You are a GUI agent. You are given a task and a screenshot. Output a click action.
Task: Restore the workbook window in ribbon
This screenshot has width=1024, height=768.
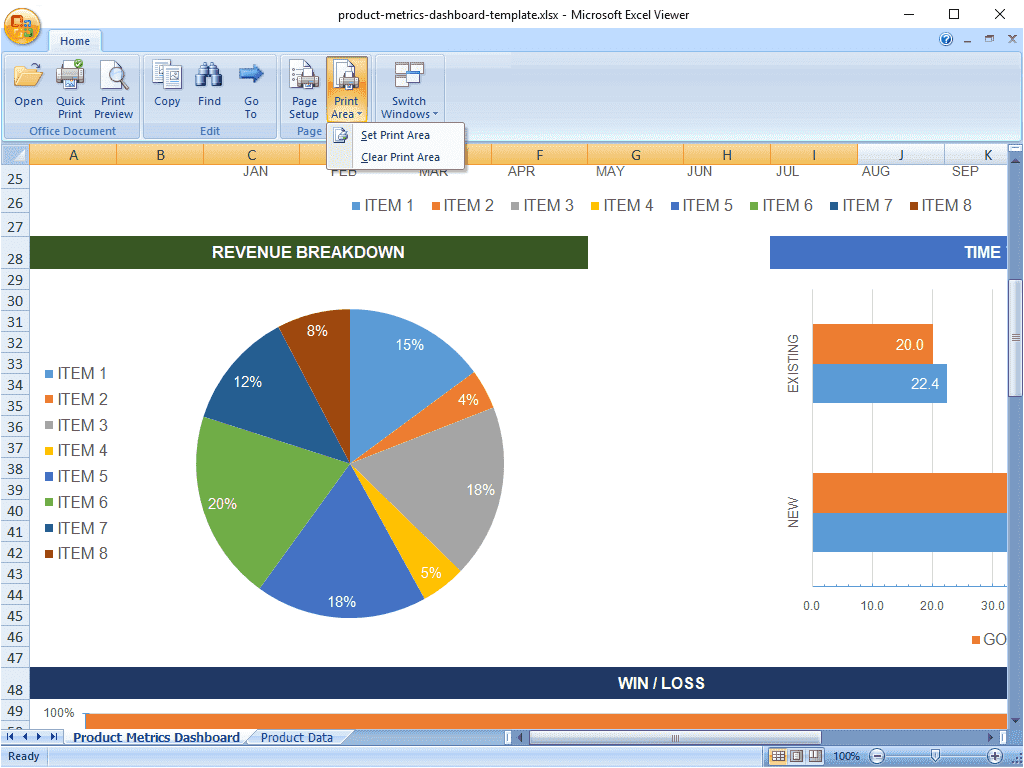[989, 39]
